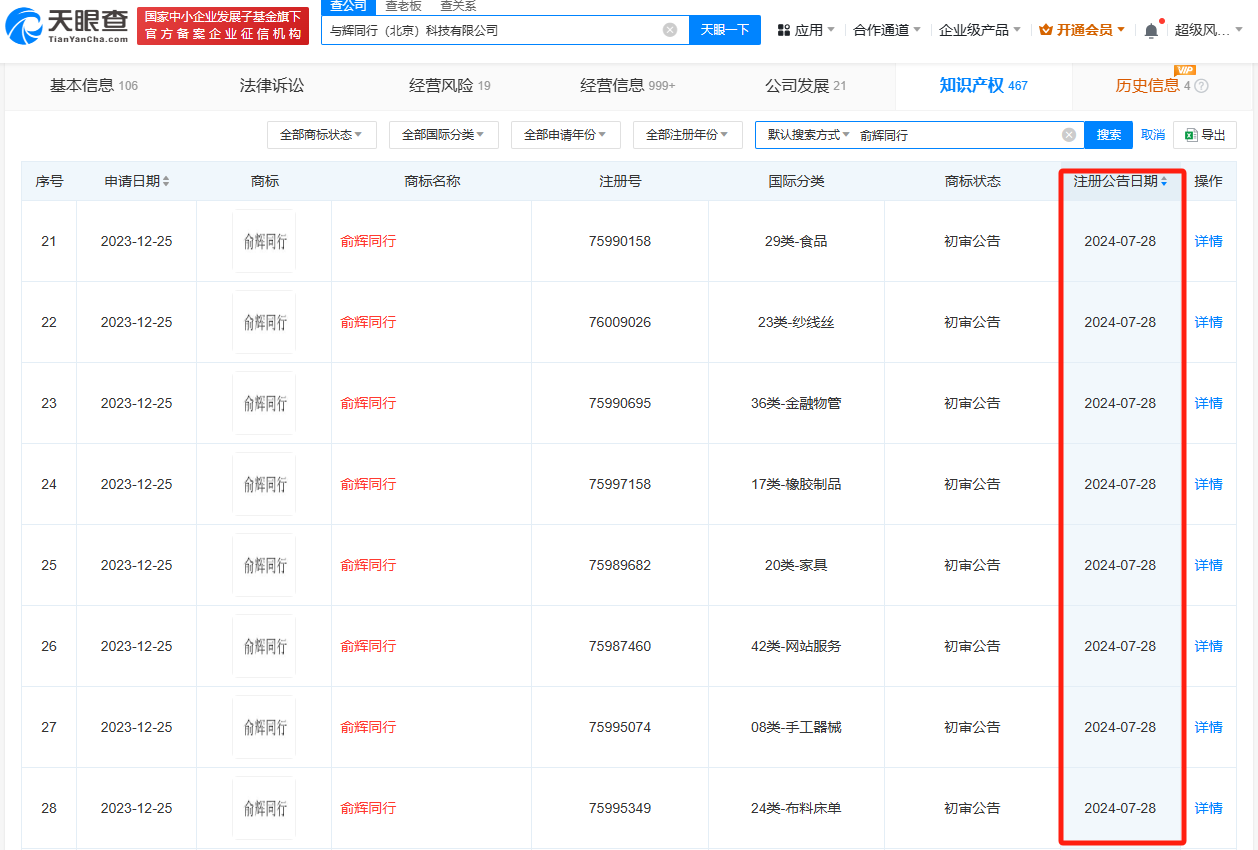Clear the company search box with the x icon
The image size is (1258, 850).
669,30
